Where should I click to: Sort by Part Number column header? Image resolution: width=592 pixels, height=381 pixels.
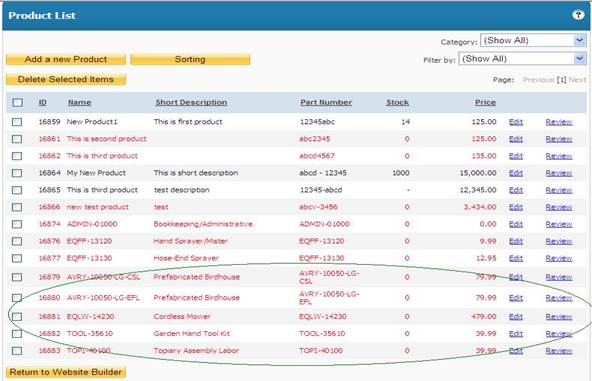tap(326, 102)
